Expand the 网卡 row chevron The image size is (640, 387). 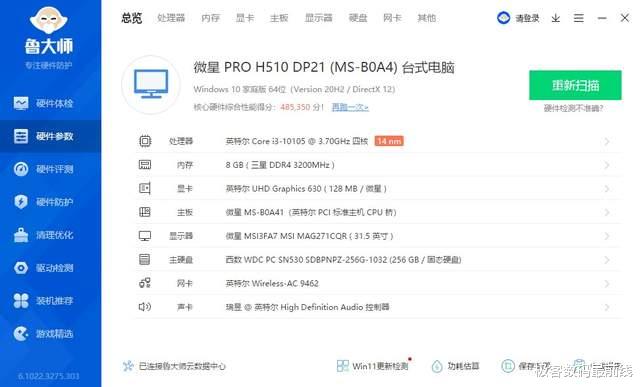(x=607, y=283)
